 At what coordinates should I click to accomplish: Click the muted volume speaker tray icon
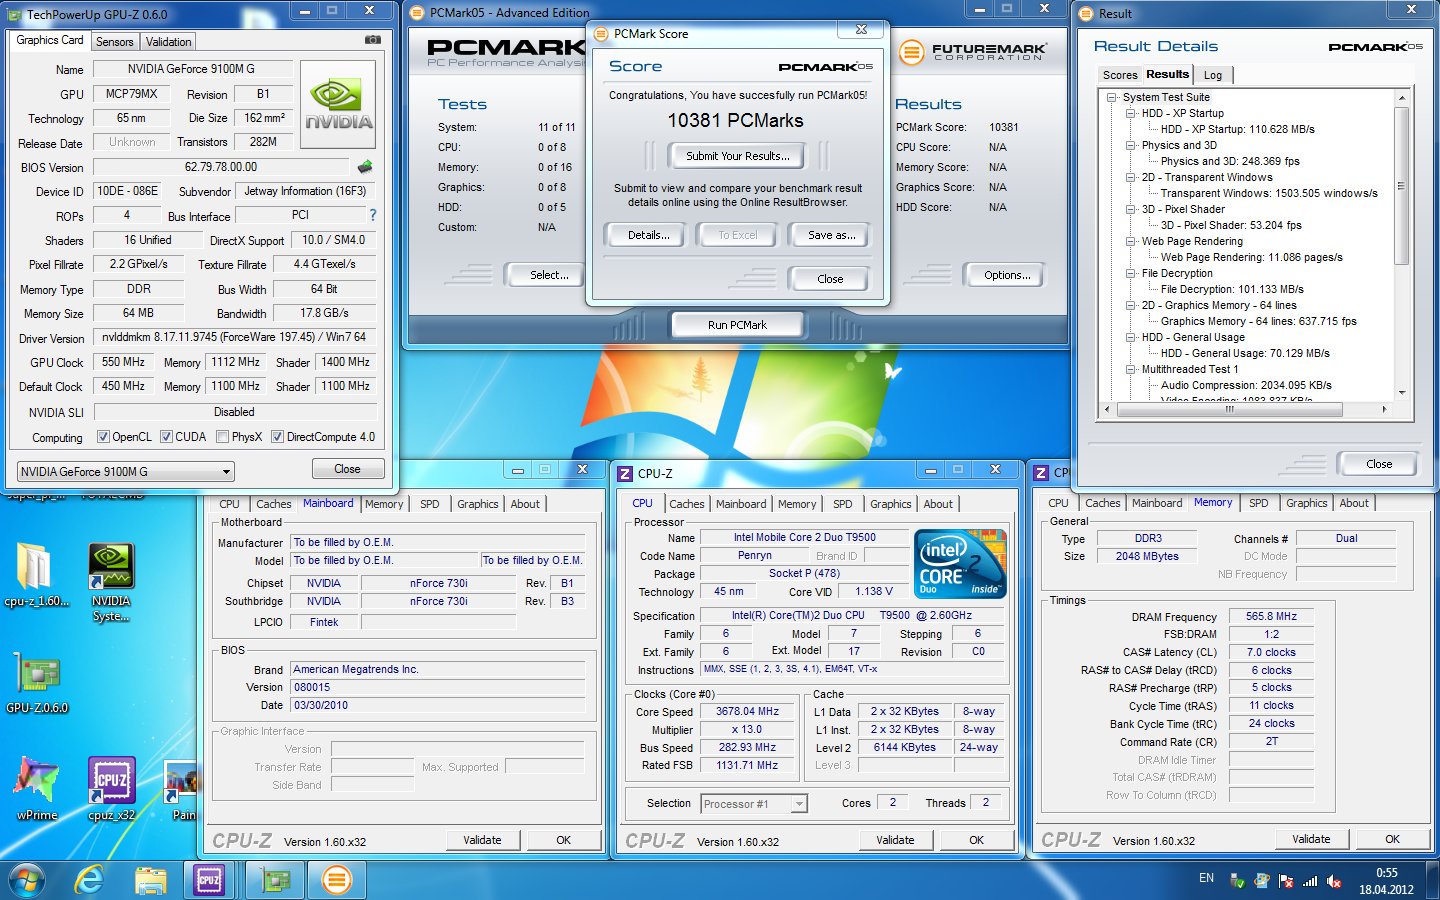pos(1334,881)
